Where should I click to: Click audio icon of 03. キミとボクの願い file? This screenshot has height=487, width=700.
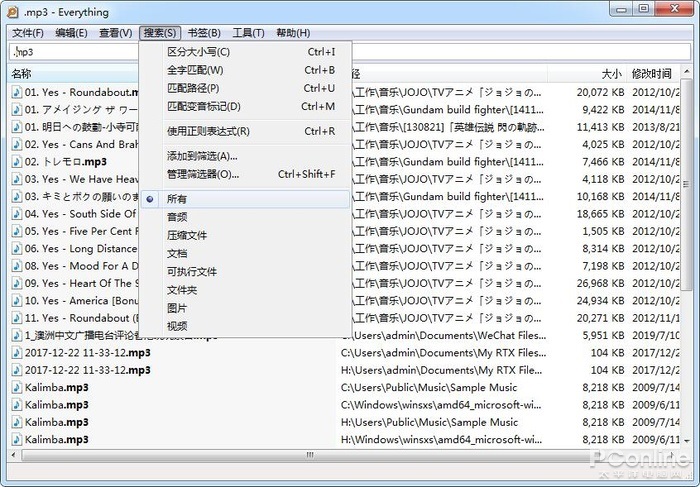17,197
